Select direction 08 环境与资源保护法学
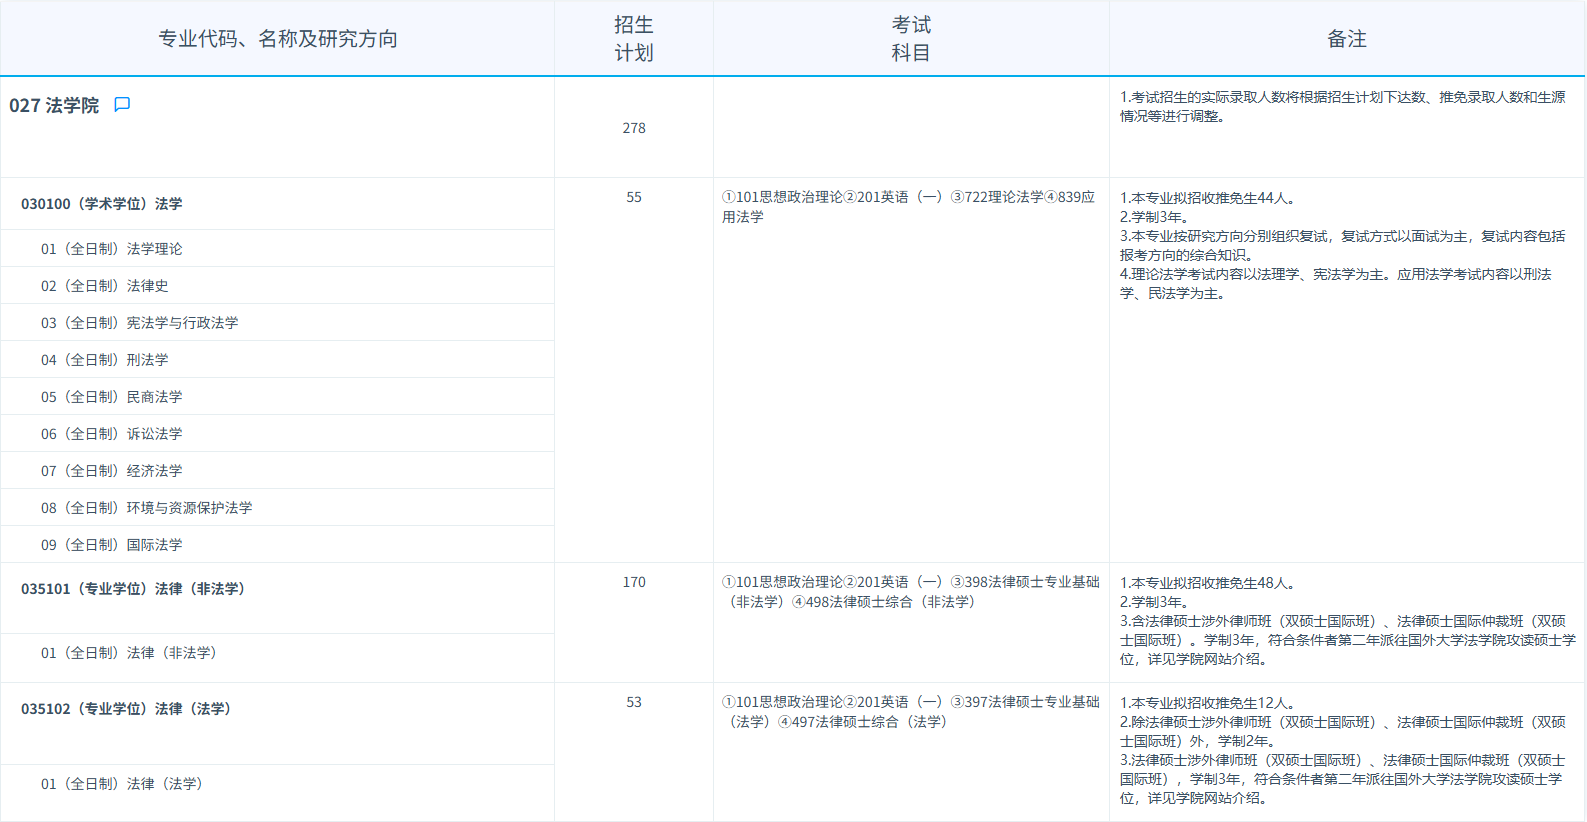The image size is (1587, 822). tap(147, 508)
